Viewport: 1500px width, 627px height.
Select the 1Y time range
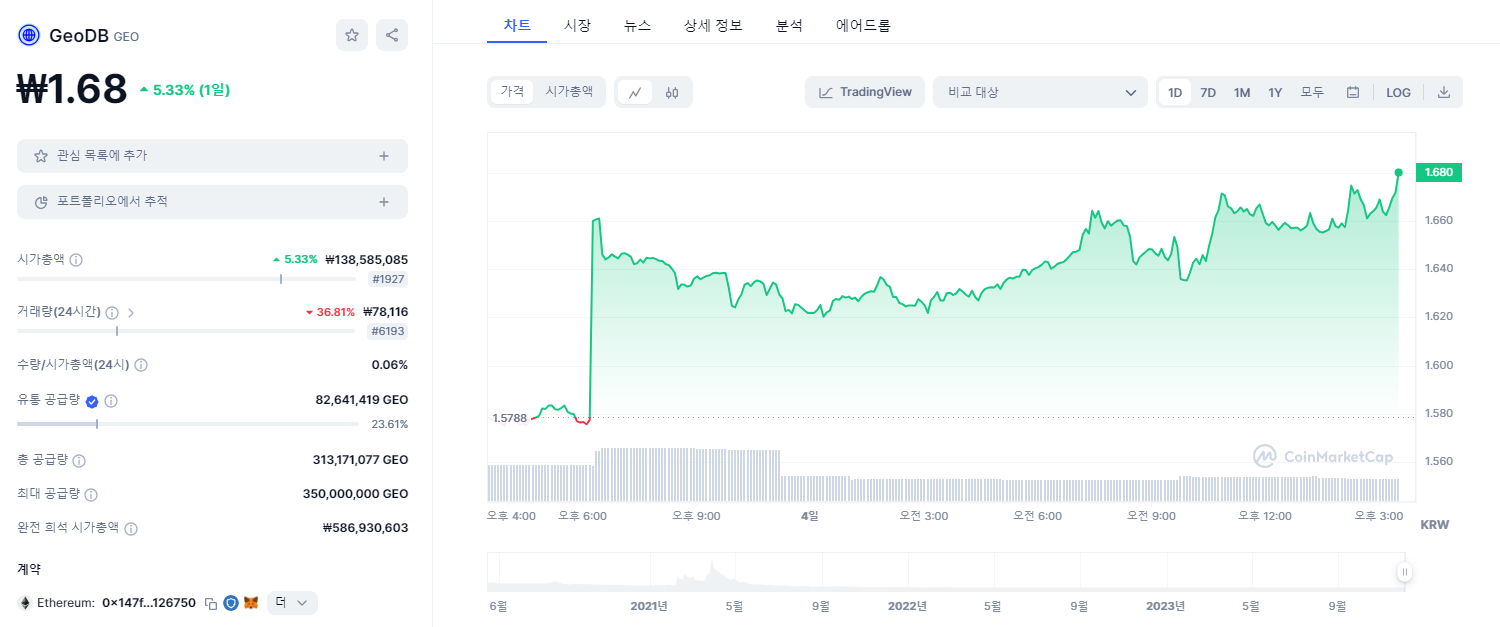[x=1275, y=92]
